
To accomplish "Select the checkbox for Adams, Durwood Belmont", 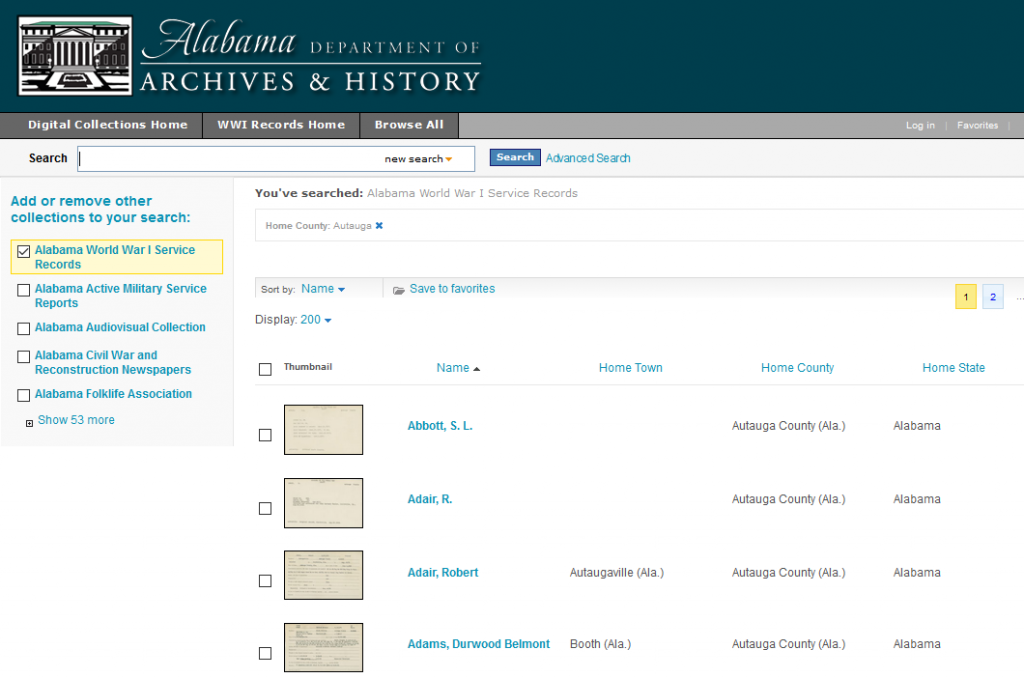I will pyautogui.click(x=265, y=653).
